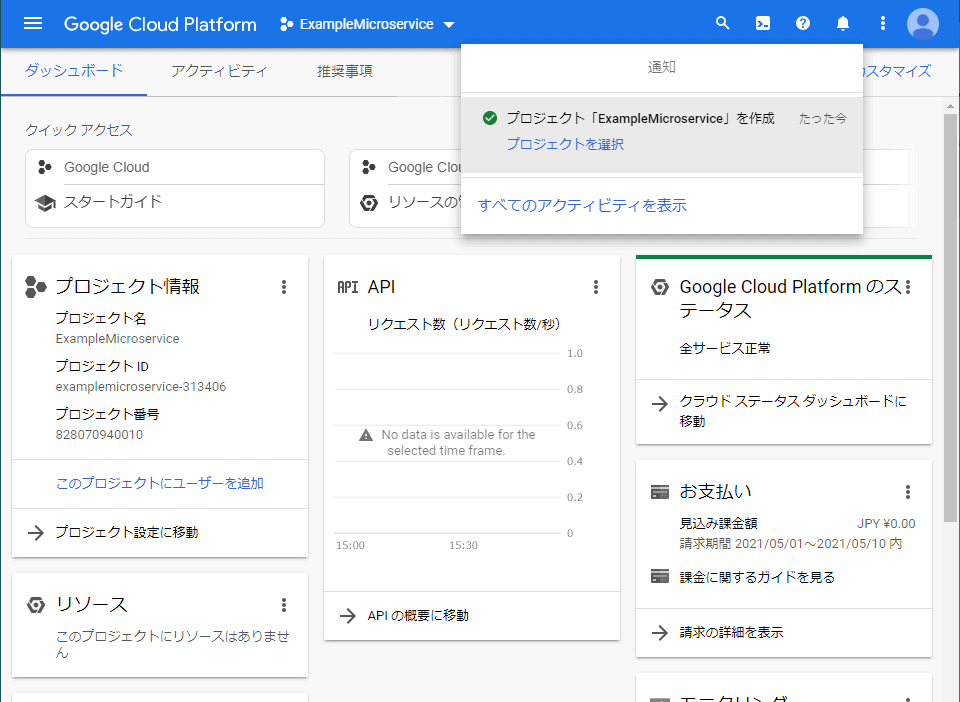This screenshot has height=702, width=960.
Task: Click the arrow icon next to 請求の詳細を表示
Action: click(659, 632)
